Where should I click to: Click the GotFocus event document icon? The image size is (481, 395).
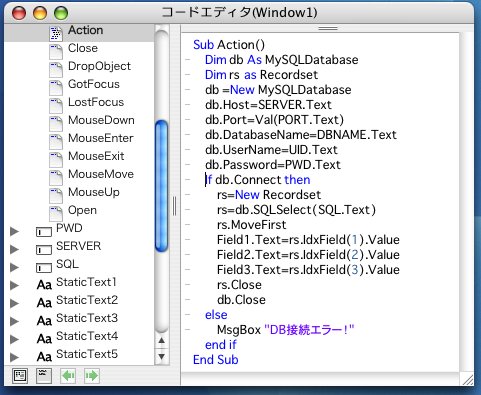(56, 87)
